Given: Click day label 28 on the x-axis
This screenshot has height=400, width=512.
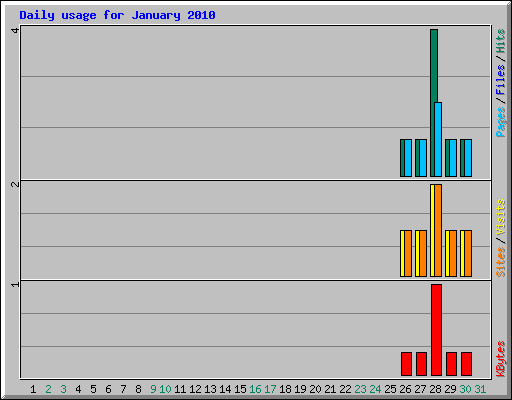Looking at the screenshot, I should point(435,389).
